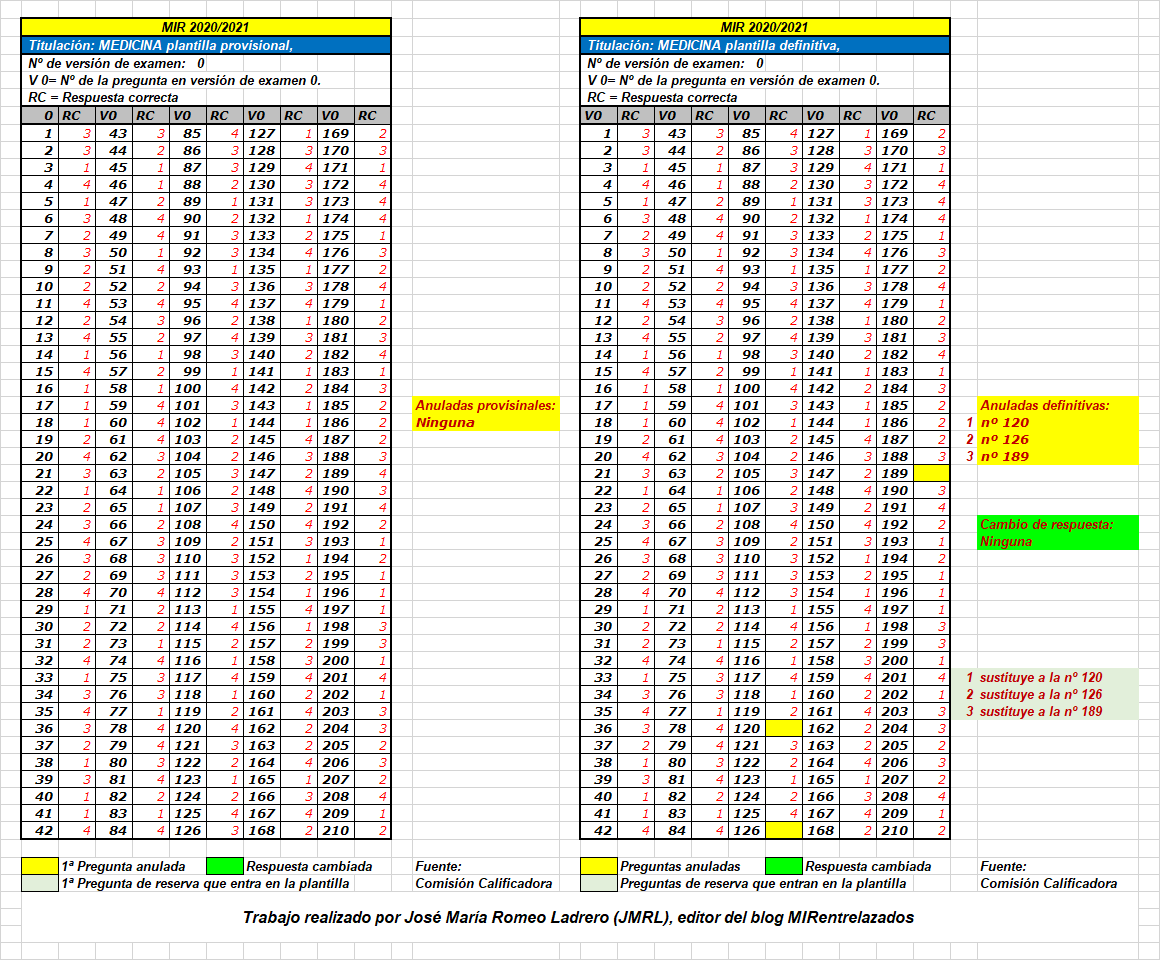Click 'Anuladas provisinales:' label

coord(485,405)
